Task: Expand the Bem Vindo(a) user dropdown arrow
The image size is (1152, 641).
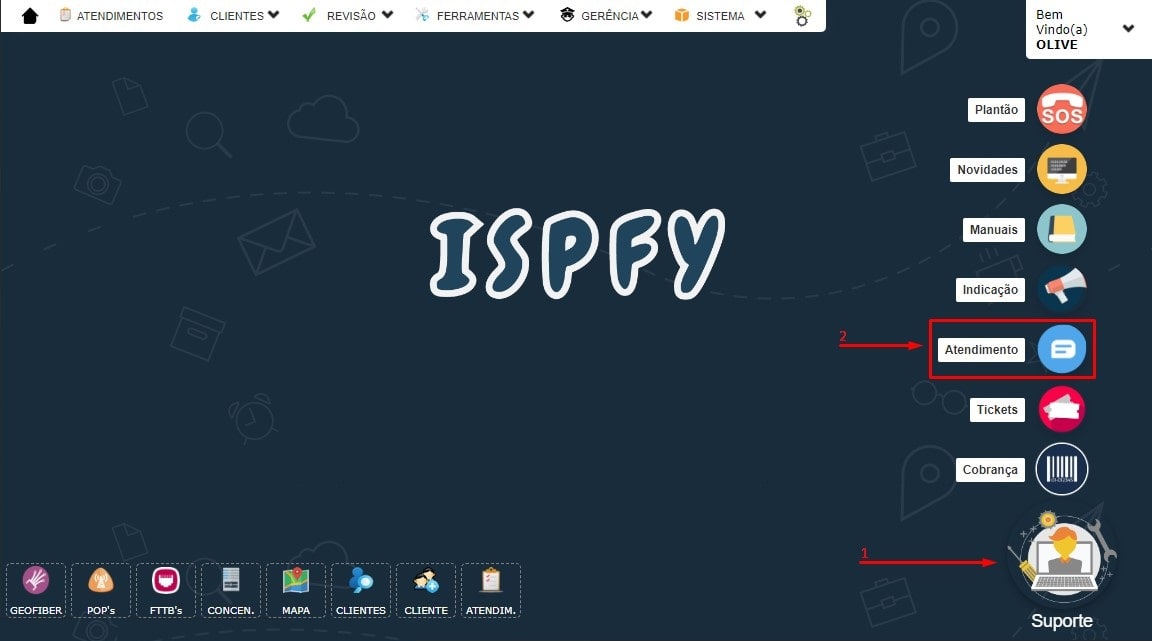Action: (1128, 29)
